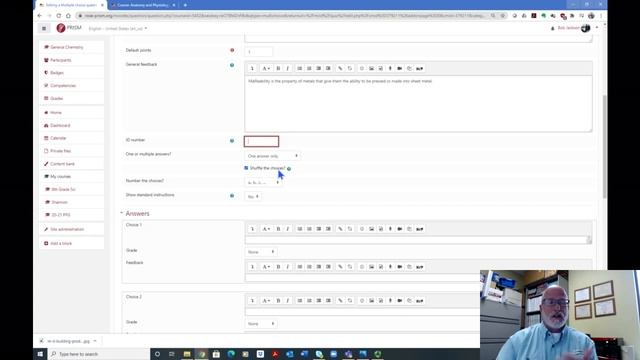Open Number the choices dropdown
Image resolution: width=640 pixels, height=360 pixels.
(263, 182)
